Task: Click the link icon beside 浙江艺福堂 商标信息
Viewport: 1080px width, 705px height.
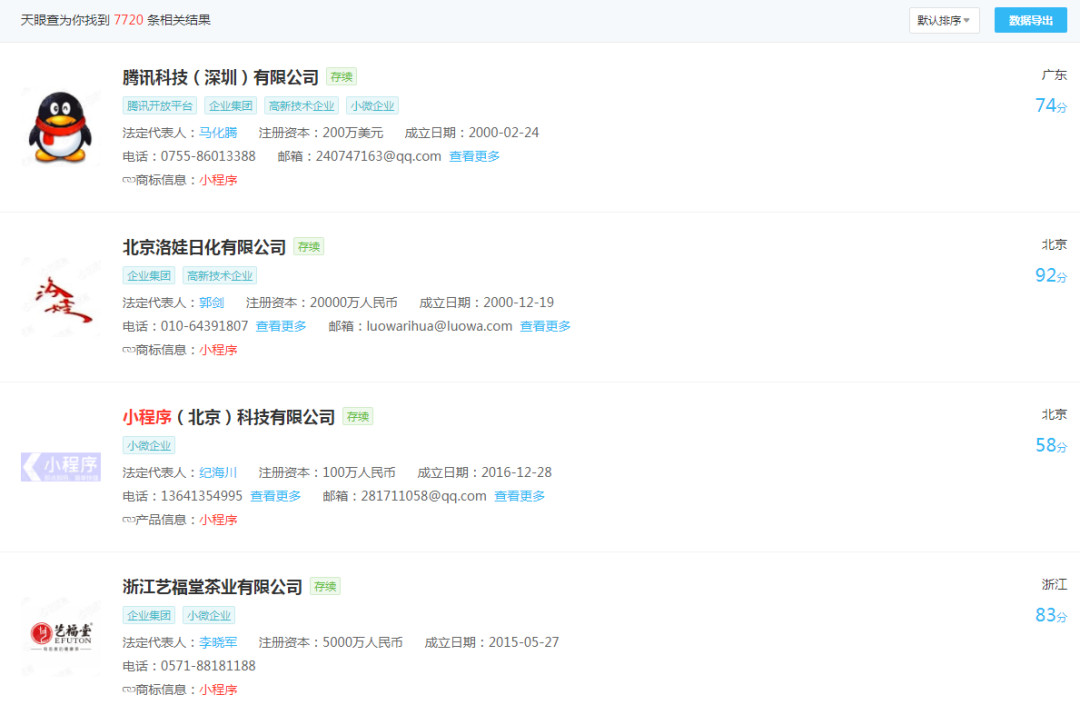Action: tap(128, 690)
